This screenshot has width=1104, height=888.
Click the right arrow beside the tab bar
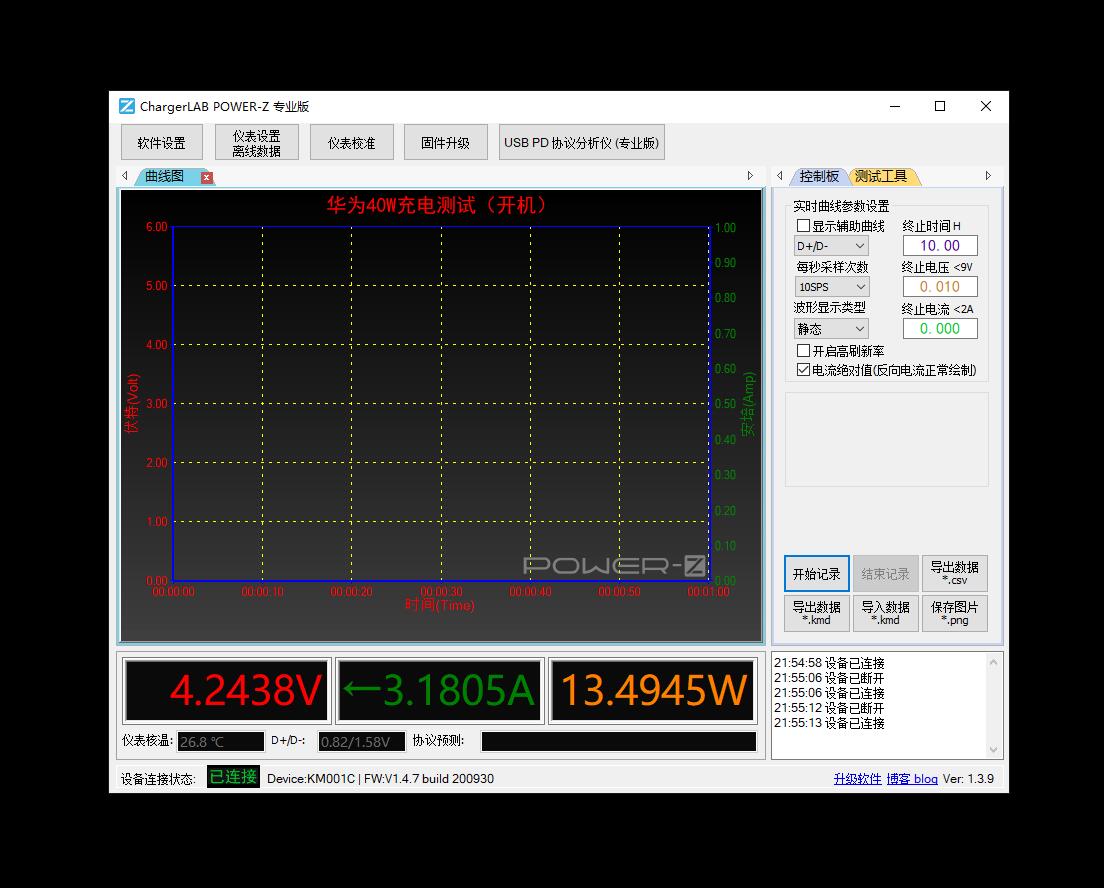[750, 175]
